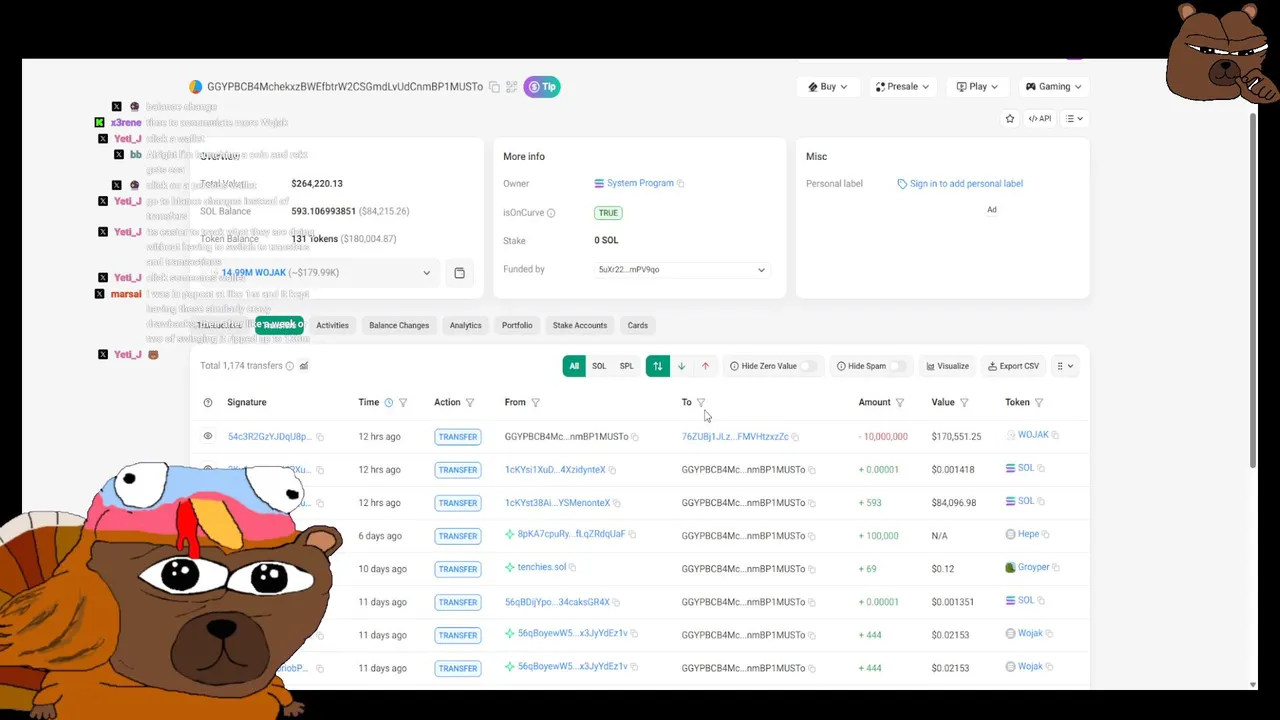Click the purple Tip button
The height and width of the screenshot is (720, 1280).
pyautogui.click(x=542, y=87)
